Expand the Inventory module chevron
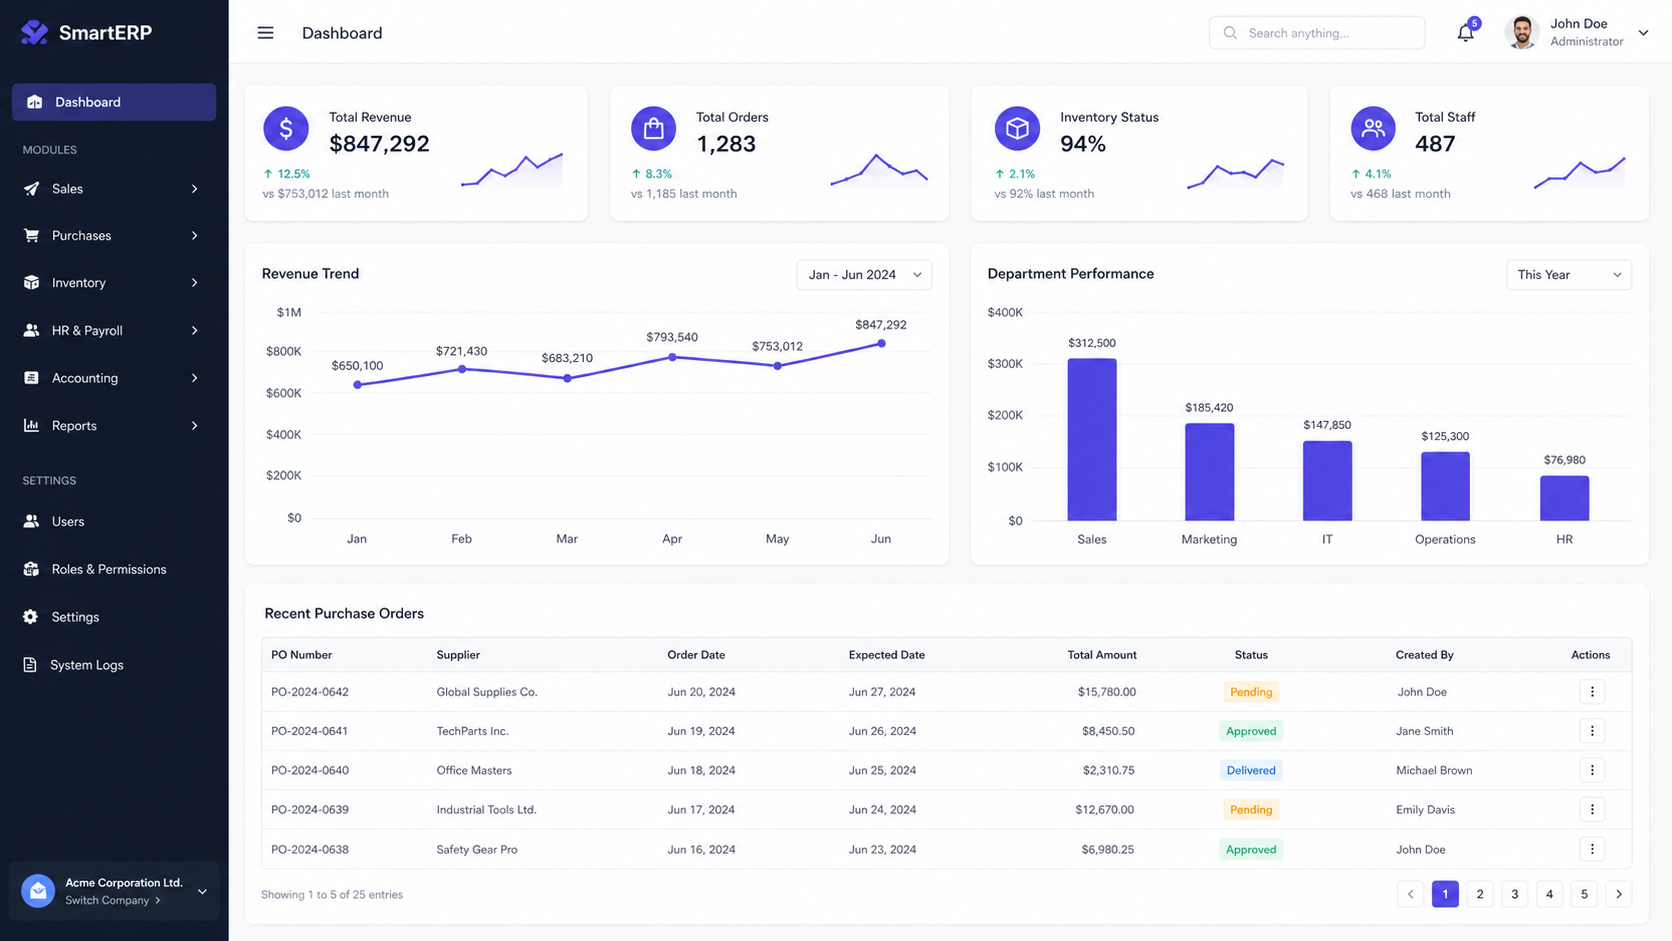Screen dimensions: 1672x941 pyautogui.click(x=194, y=283)
